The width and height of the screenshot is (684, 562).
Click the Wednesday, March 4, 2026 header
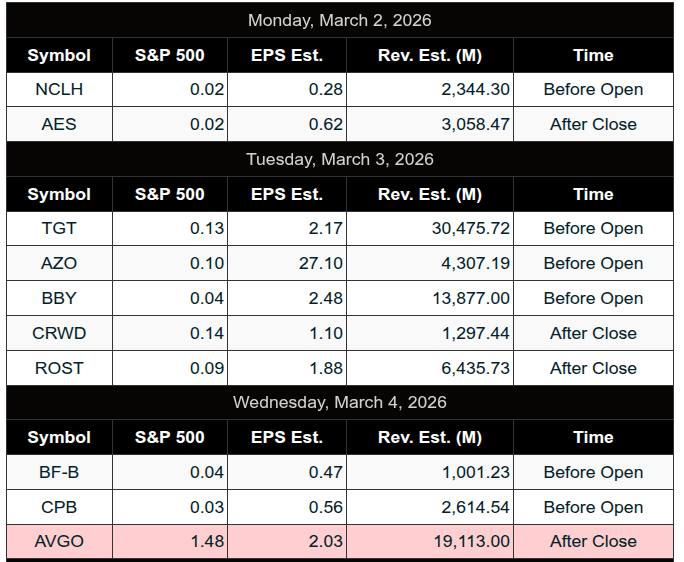click(x=340, y=403)
